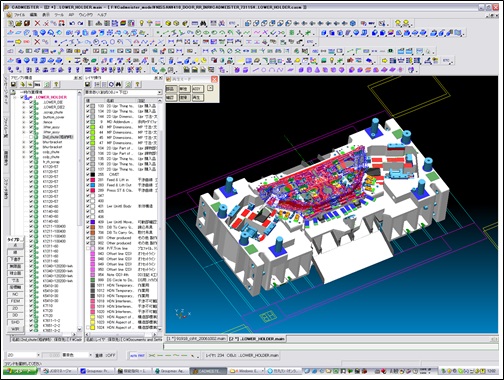Click the FEM type filter button
The width and height of the screenshot is (504, 380).
click(15, 301)
